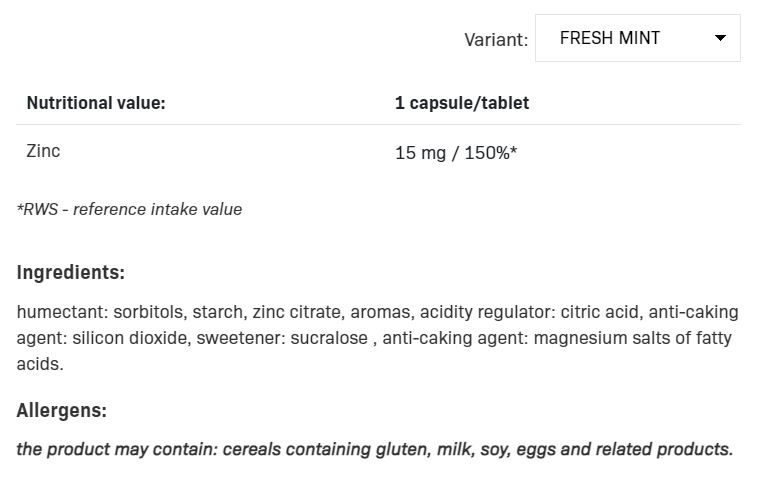The height and width of the screenshot is (481, 757).
Task: Click the "Variant:" label
Action: click(x=496, y=40)
